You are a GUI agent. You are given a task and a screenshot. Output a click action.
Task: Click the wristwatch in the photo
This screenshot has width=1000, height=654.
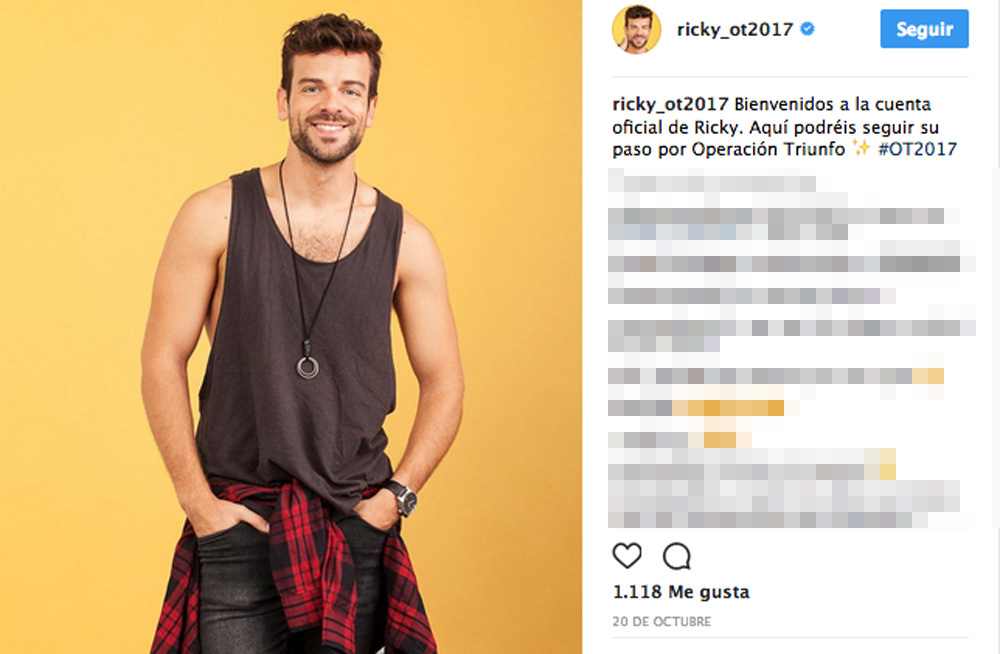405,498
